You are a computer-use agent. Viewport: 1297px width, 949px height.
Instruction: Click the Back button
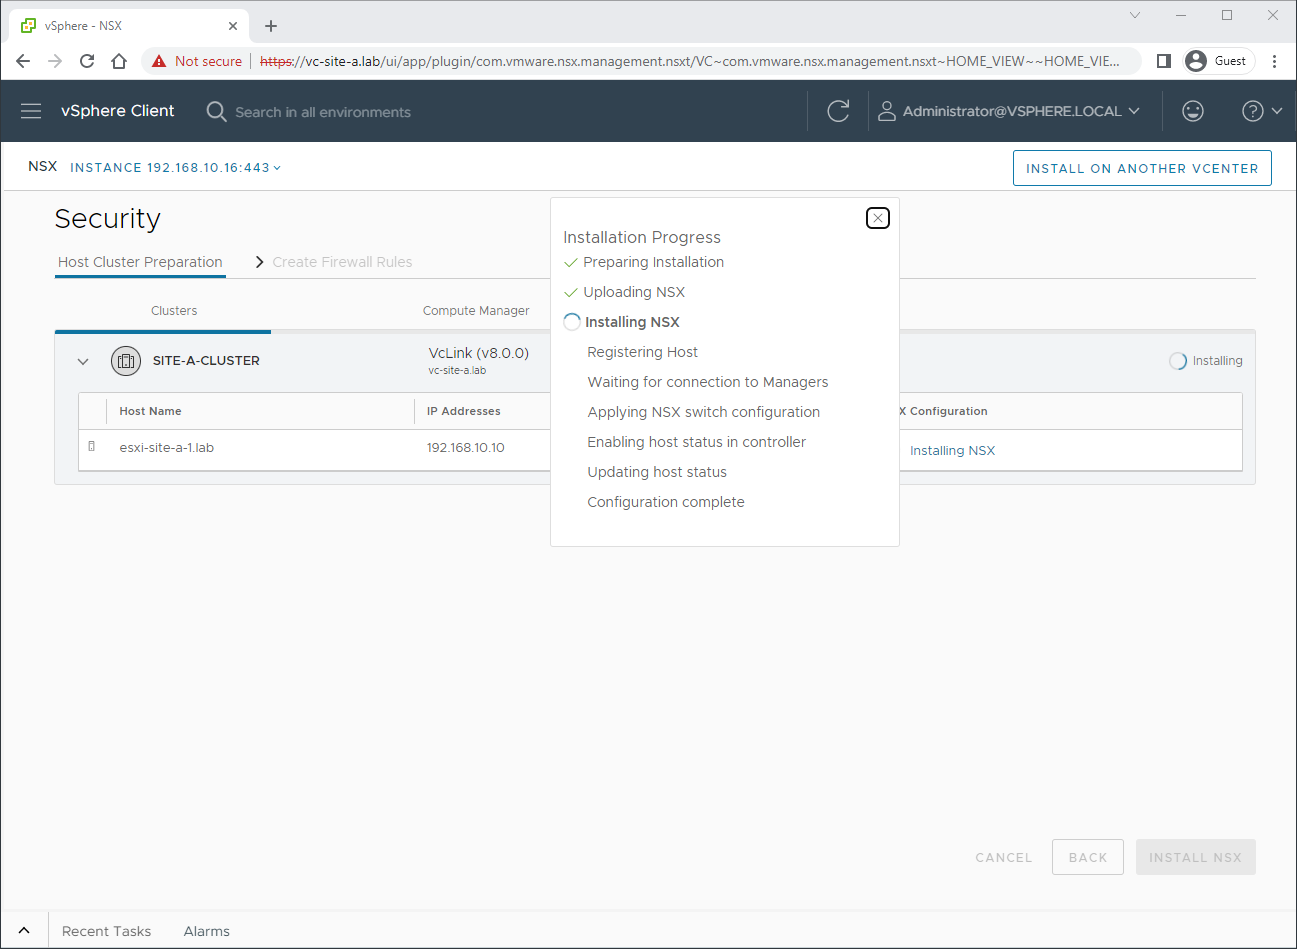coord(1088,857)
